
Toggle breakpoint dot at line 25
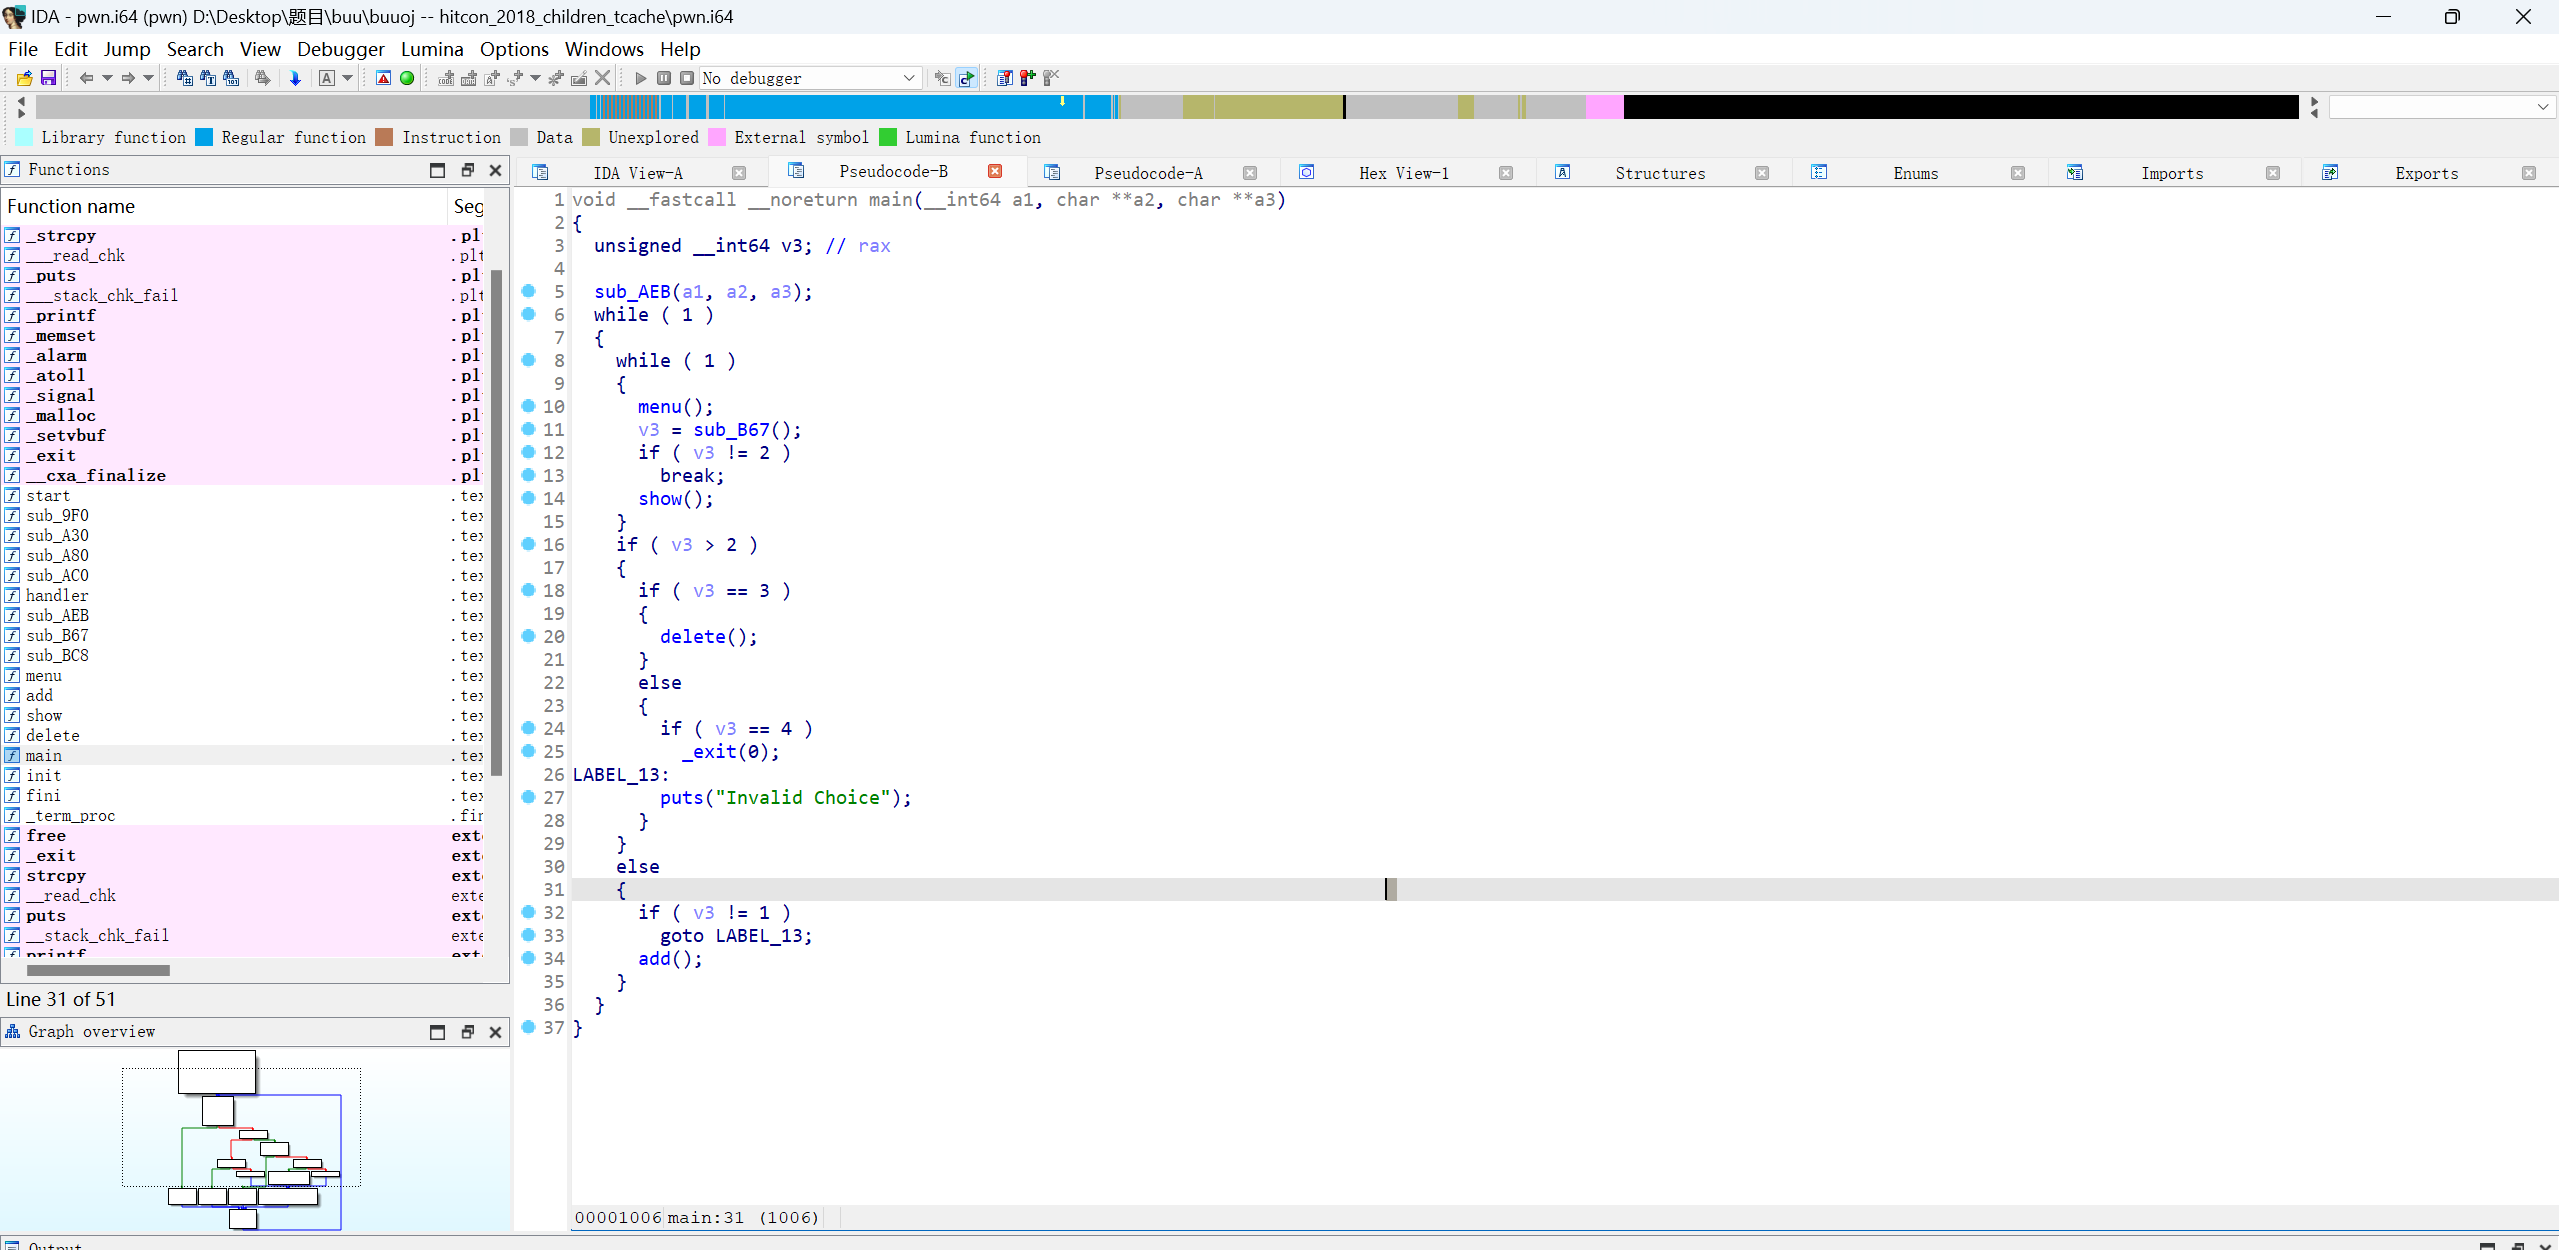click(x=529, y=751)
